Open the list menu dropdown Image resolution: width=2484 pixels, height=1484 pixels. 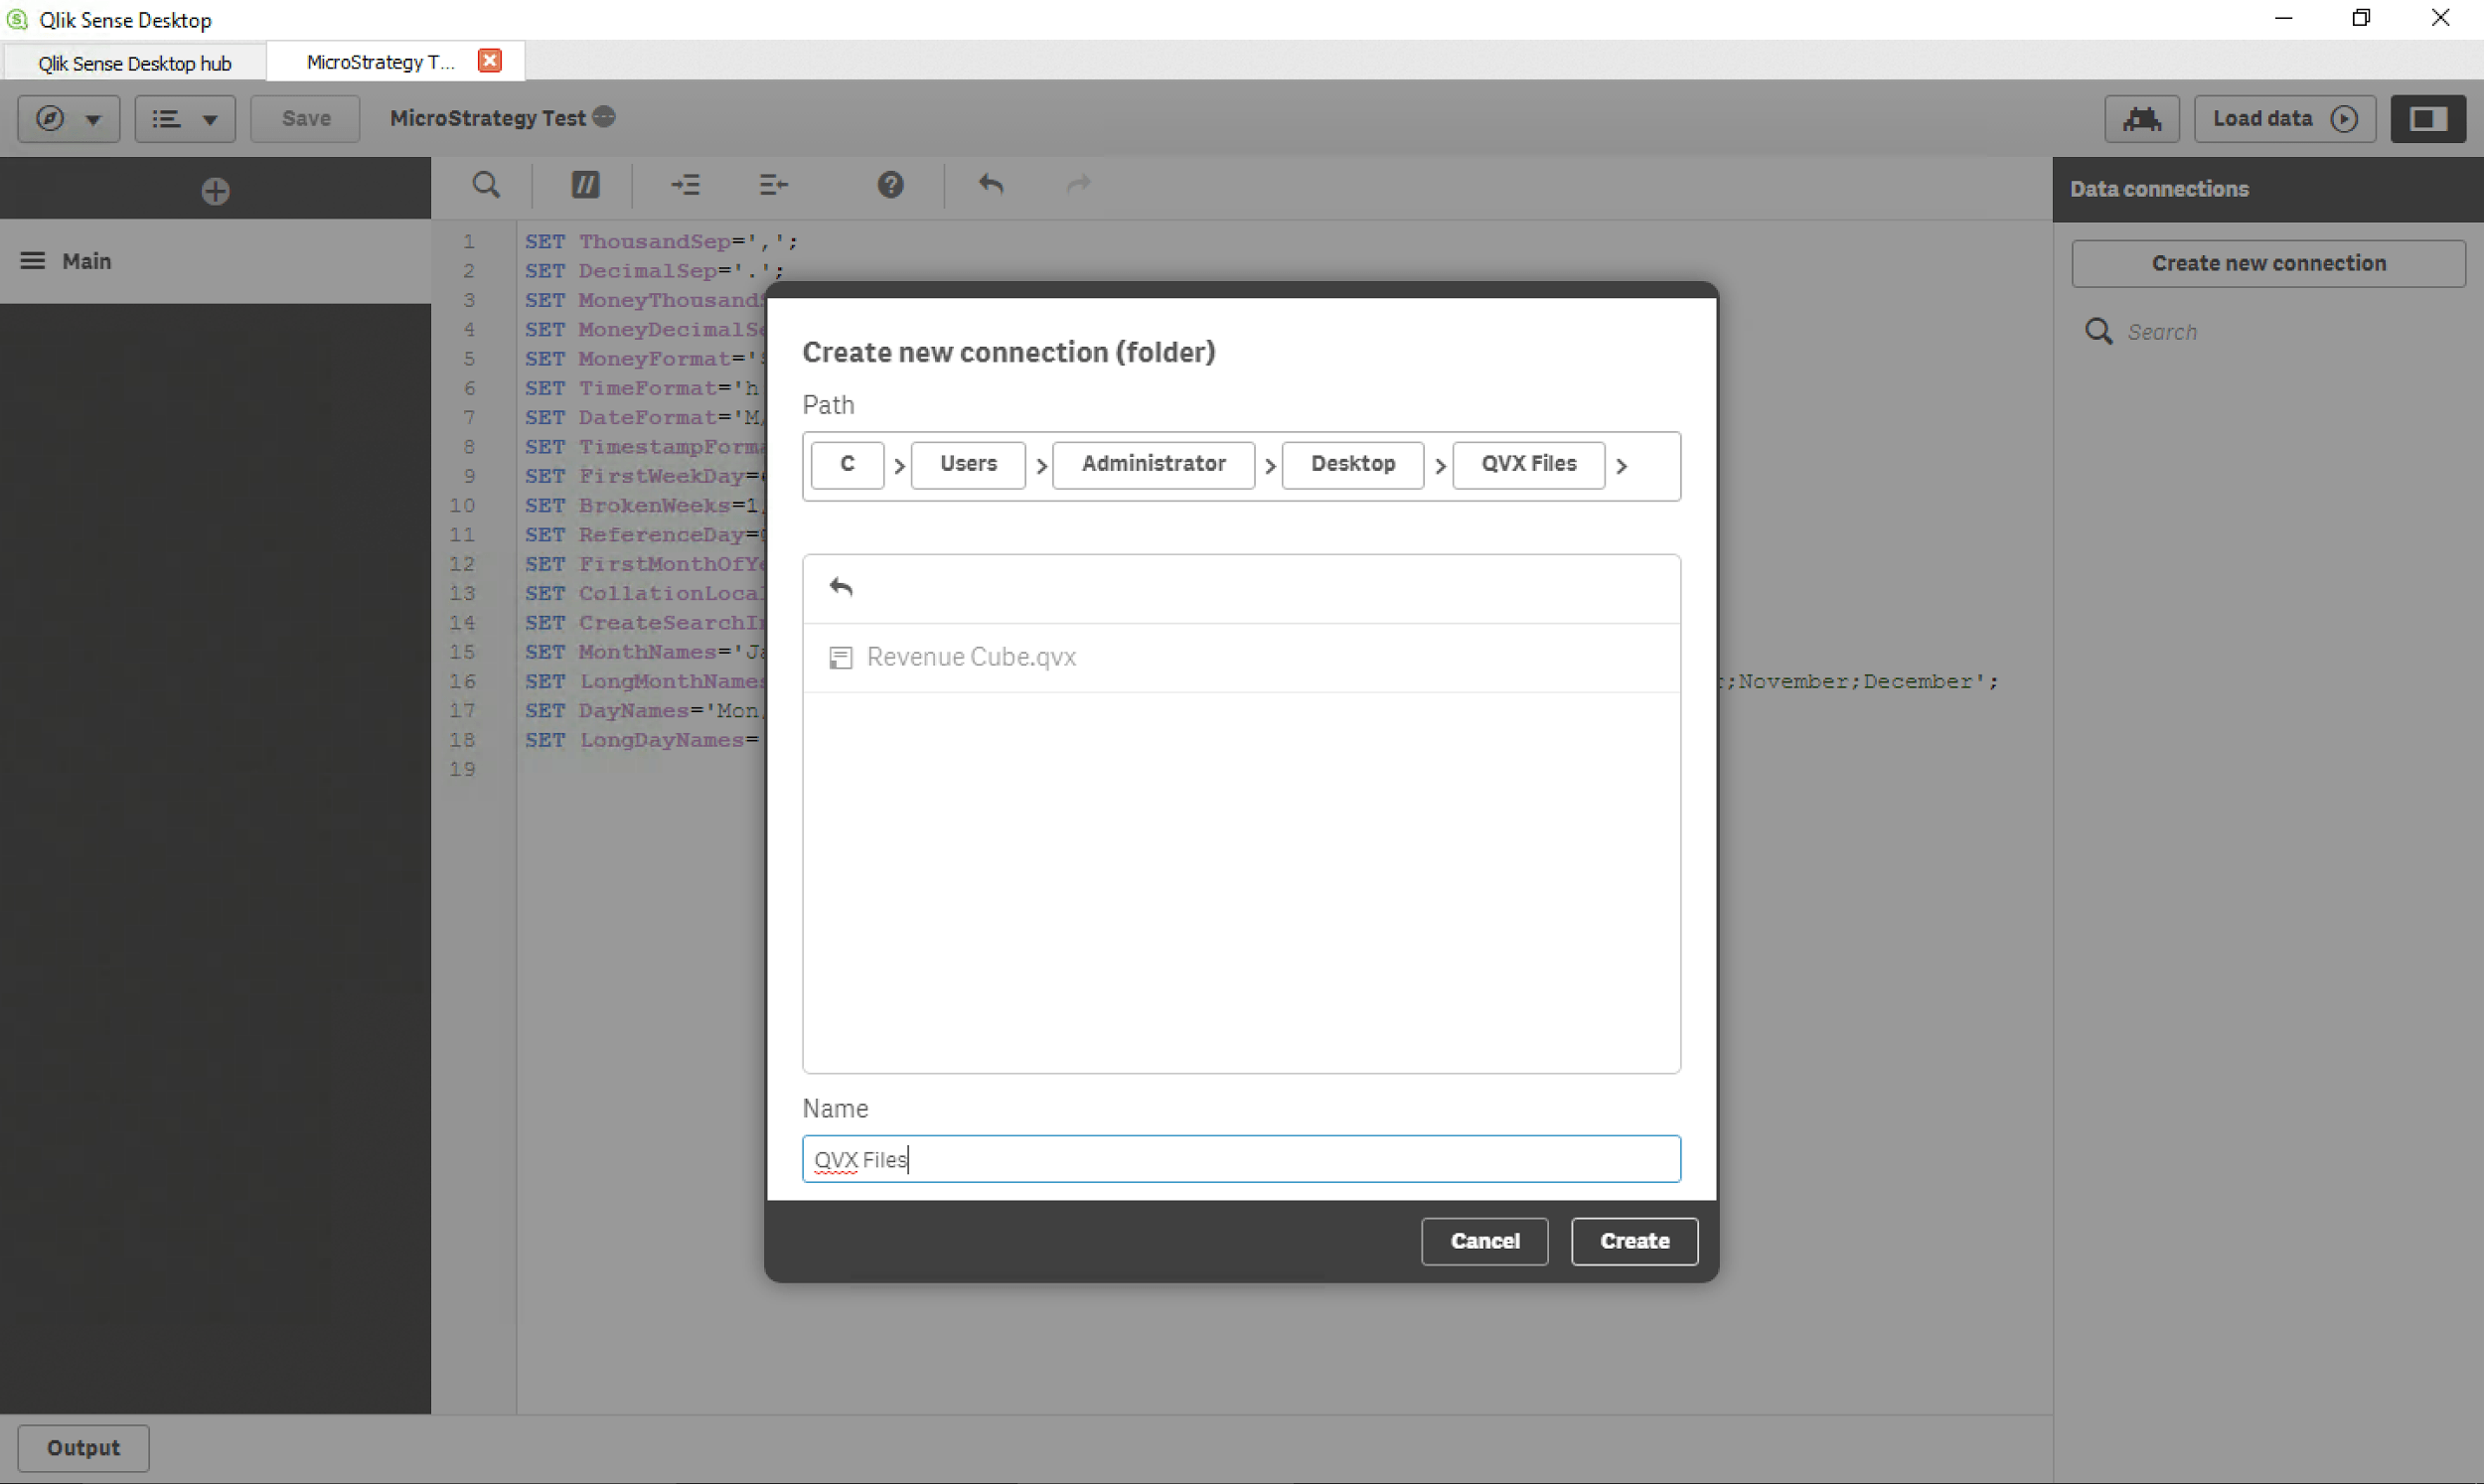click(x=185, y=119)
